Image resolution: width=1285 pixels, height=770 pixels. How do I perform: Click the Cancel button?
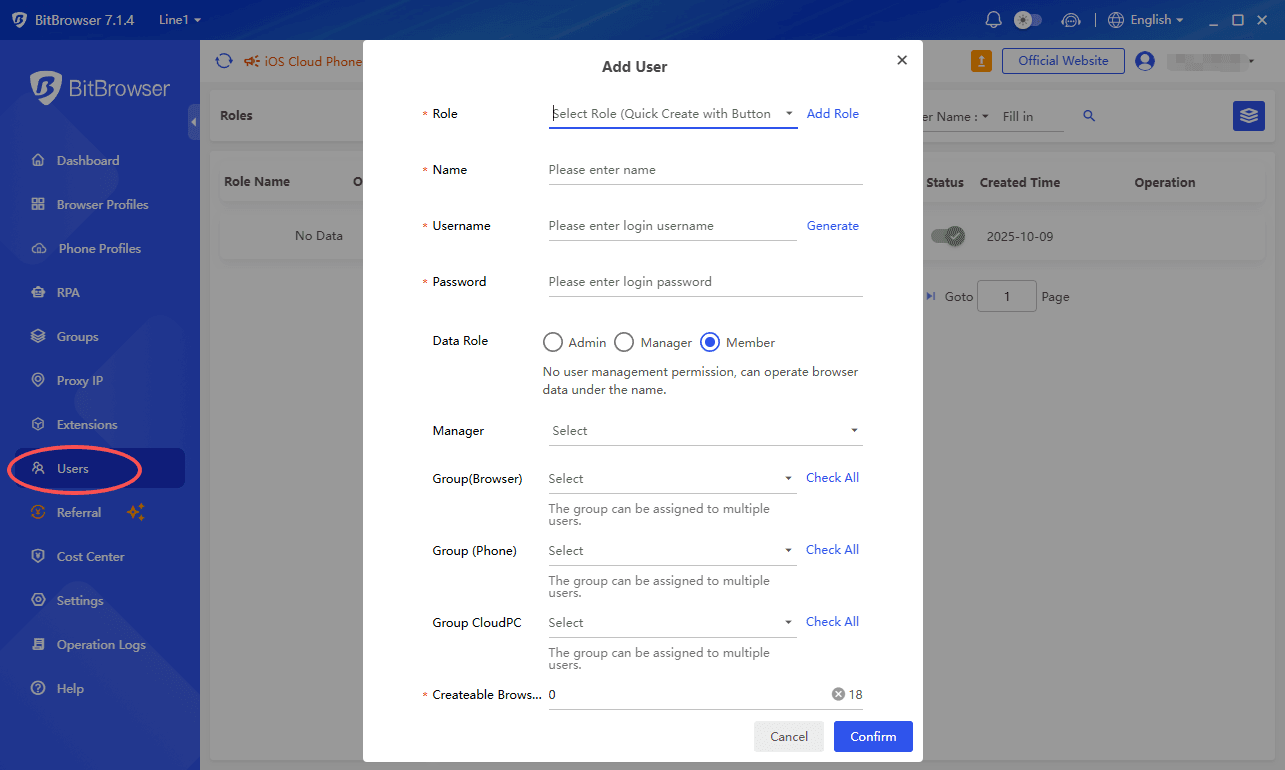[x=789, y=736]
